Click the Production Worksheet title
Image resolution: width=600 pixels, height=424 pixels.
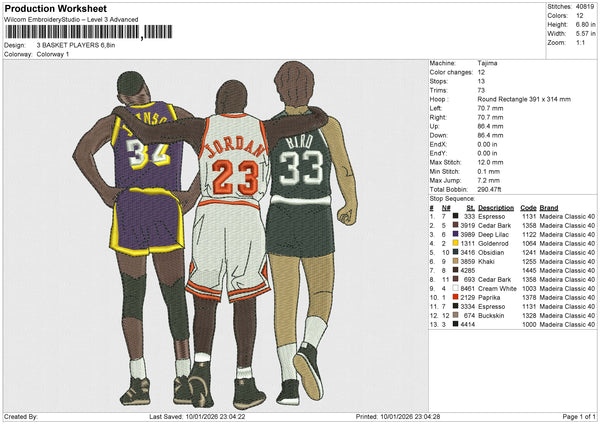56,8
